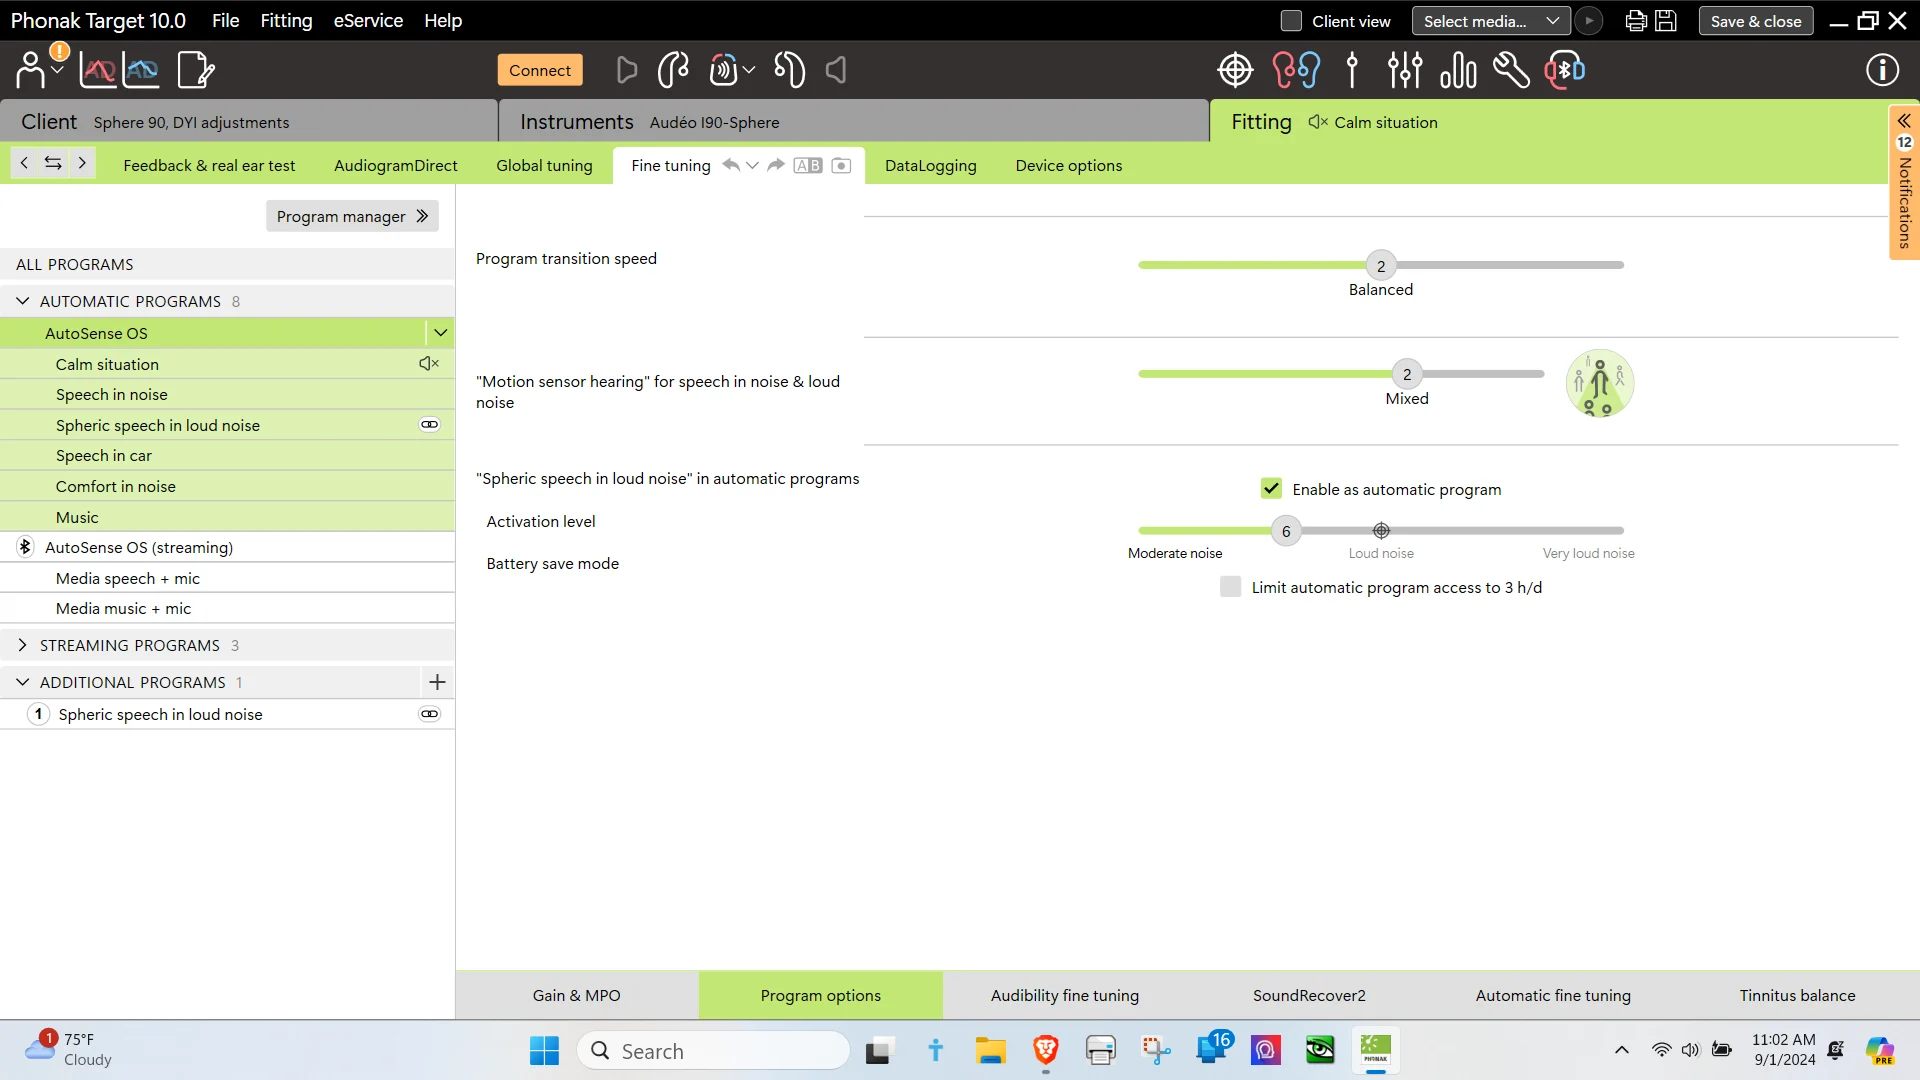
Task: Click the Windows taskbar Search box
Action: [x=714, y=1051]
